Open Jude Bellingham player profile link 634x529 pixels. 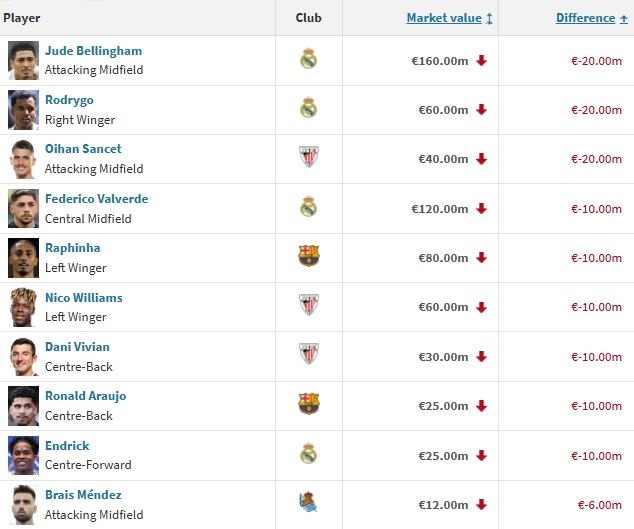point(93,51)
